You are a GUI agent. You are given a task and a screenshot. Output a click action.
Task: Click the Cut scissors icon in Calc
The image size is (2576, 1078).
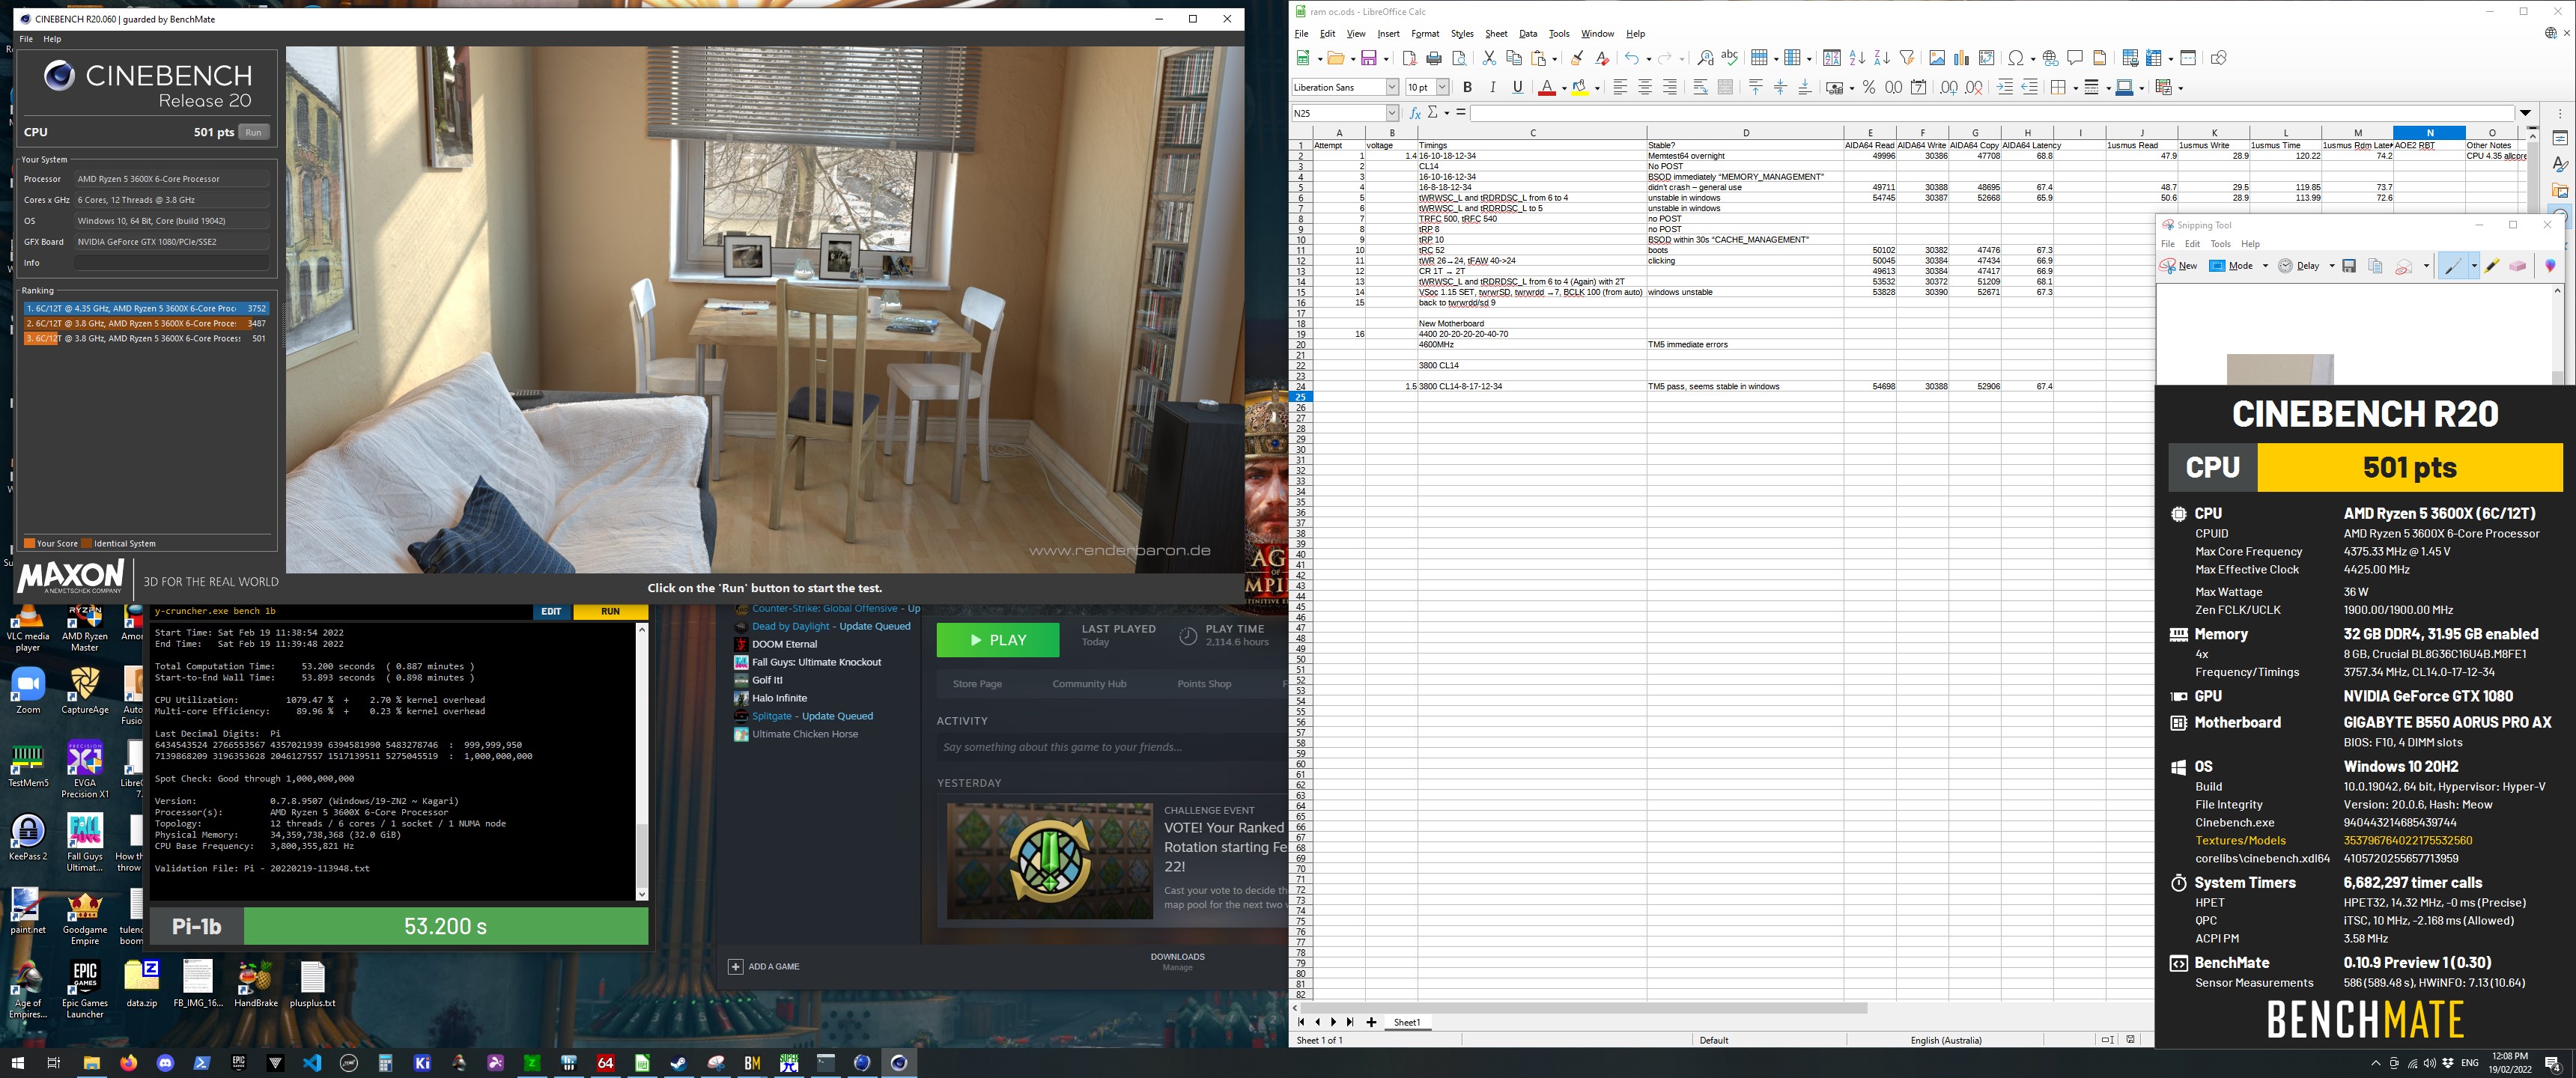[1489, 58]
